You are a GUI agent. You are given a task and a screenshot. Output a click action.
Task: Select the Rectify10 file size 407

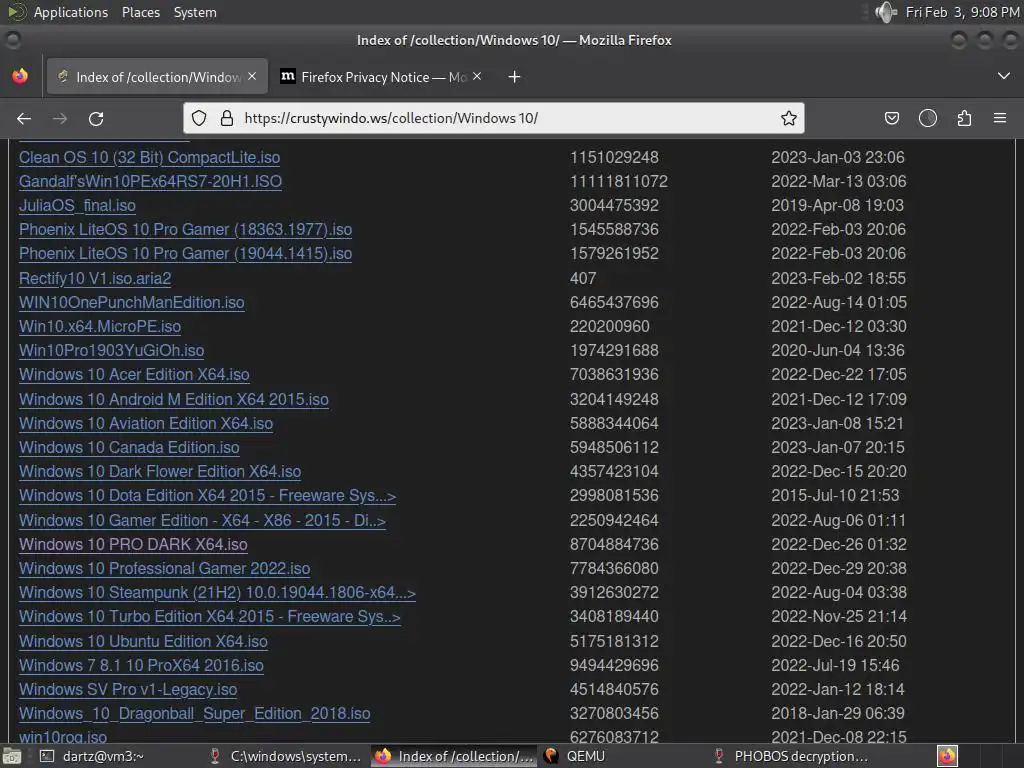point(583,278)
